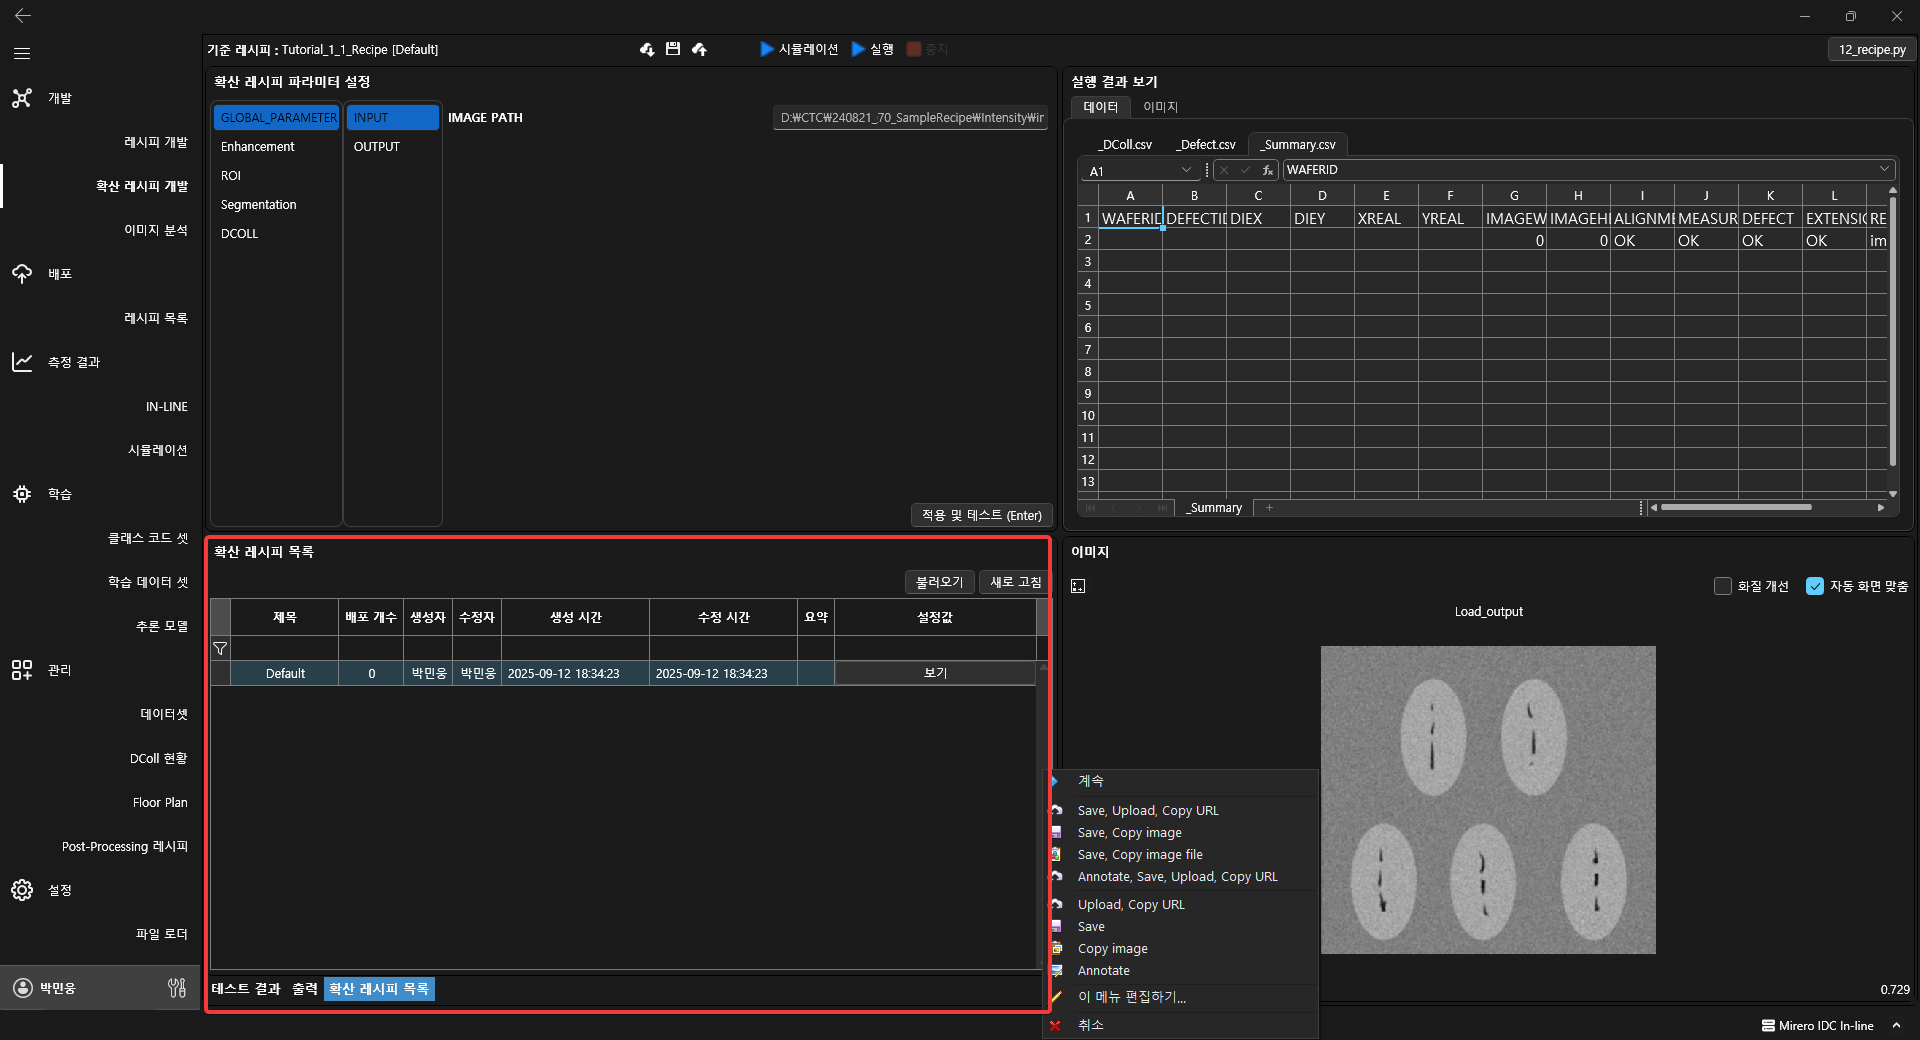Viewport: 1920px width, 1040px height.
Task: Uncheck the 자동 화면 맞춤 checkbox
Action: (1814, 586)
